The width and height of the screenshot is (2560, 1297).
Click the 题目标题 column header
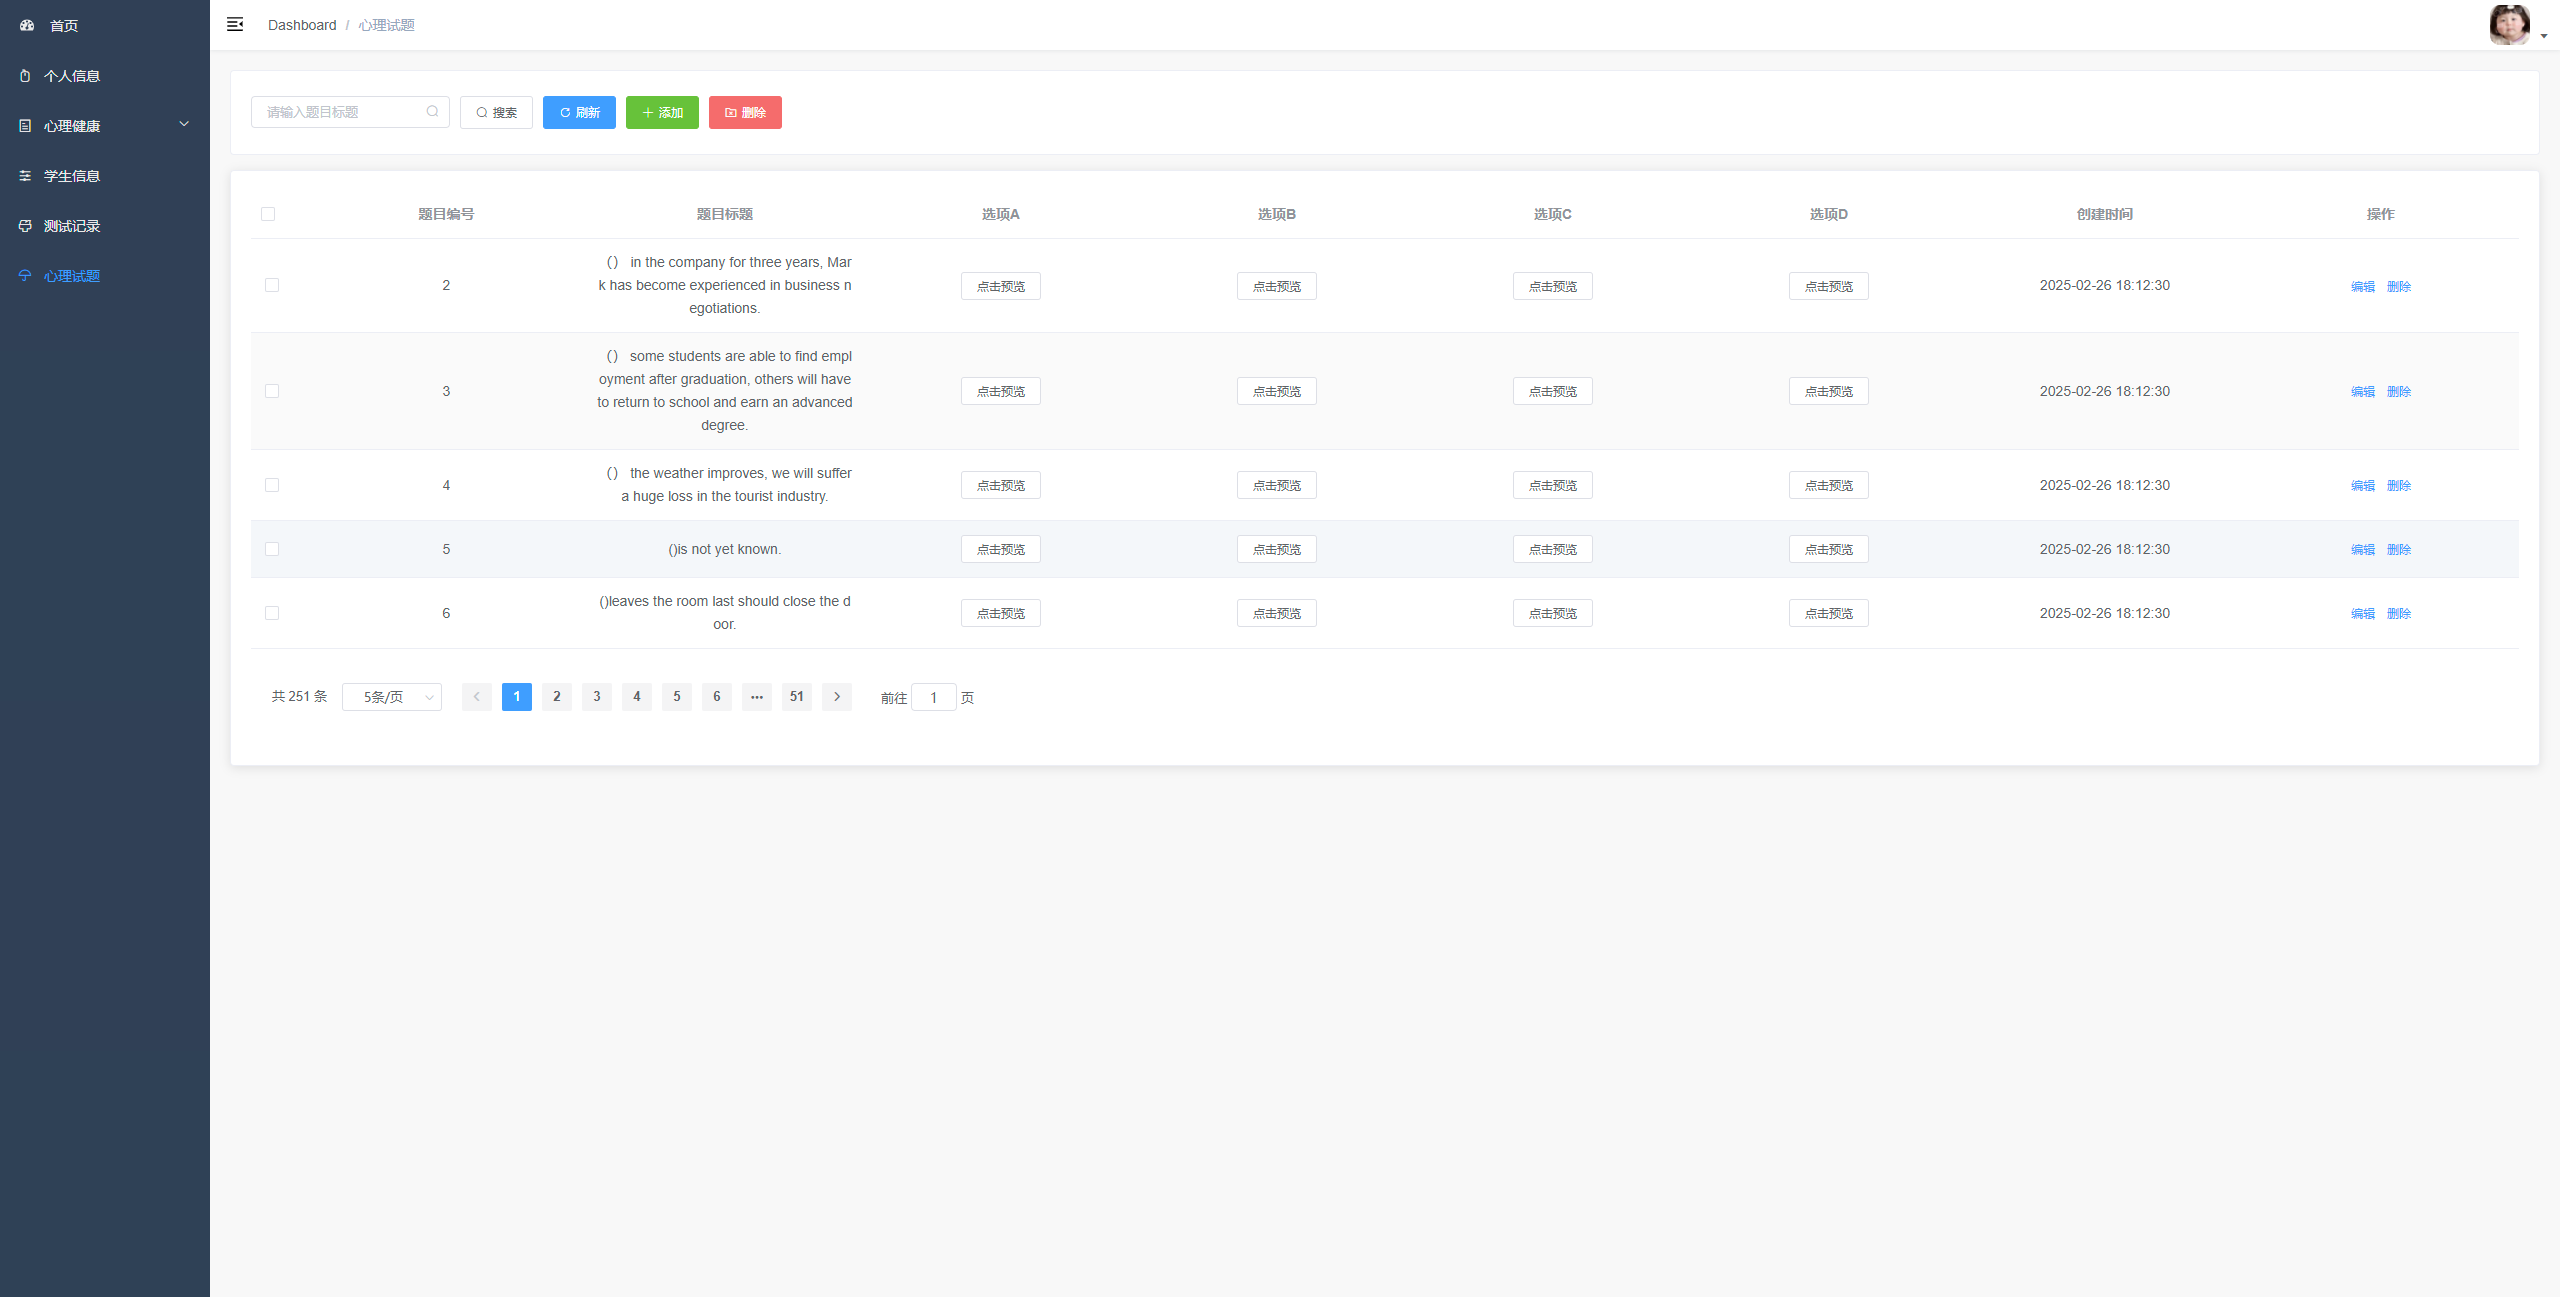coord(725,214)
